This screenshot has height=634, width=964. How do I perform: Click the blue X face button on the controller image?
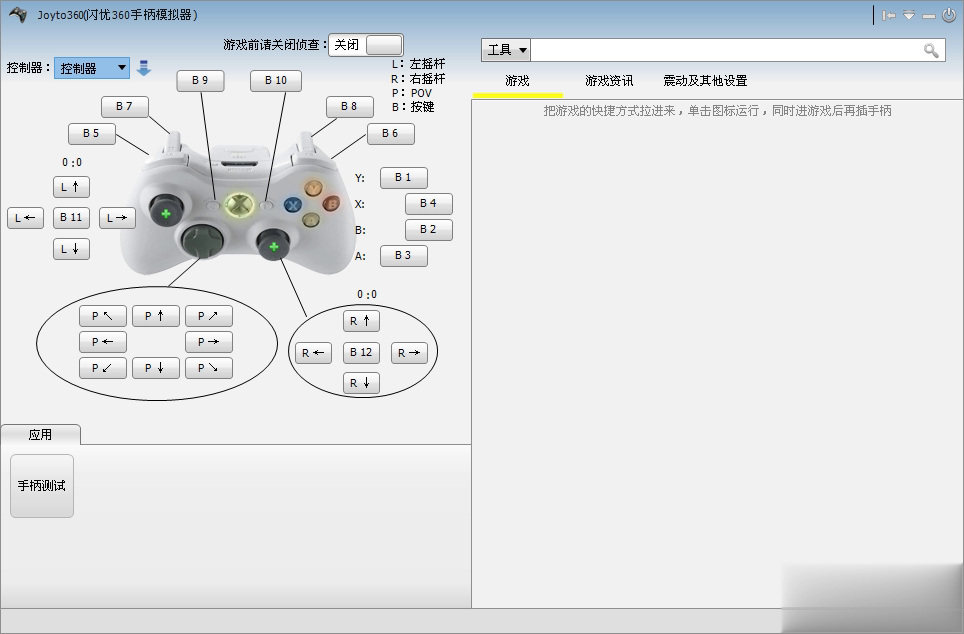293,204
